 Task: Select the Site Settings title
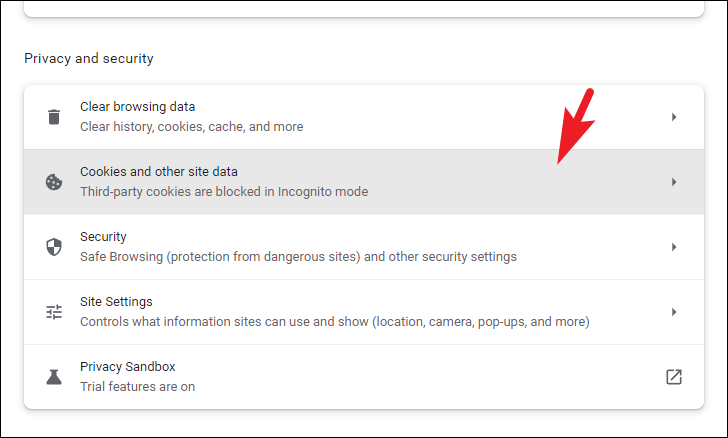116,302
